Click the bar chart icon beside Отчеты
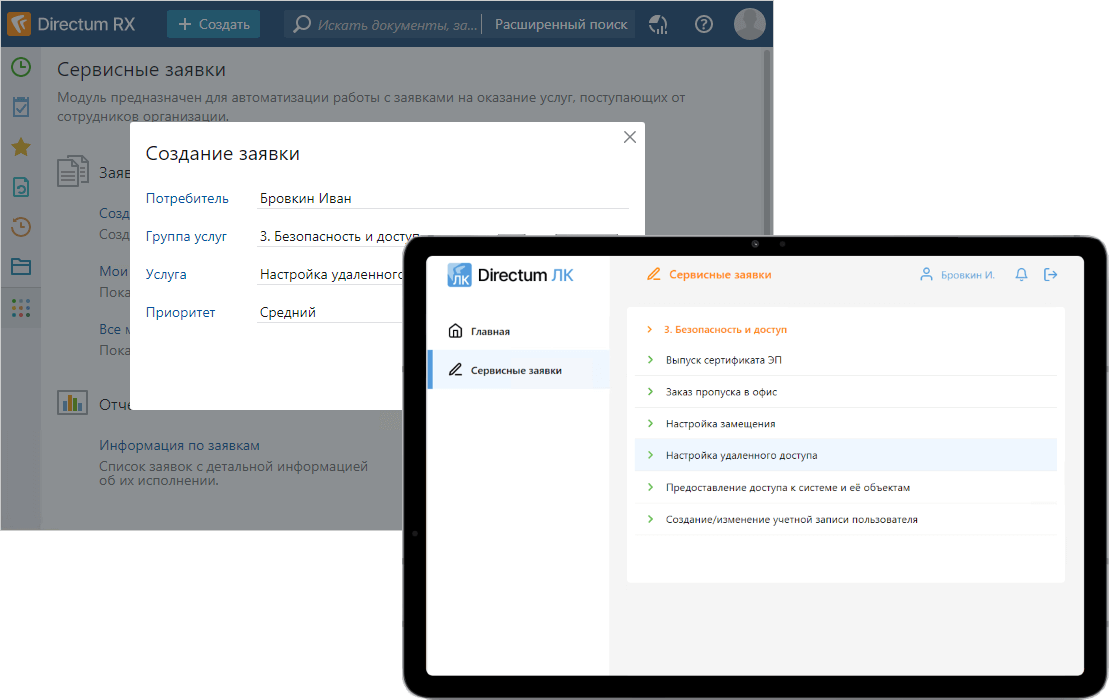Viewport: 1109px width, 700px height. click(x=72, y=403)
